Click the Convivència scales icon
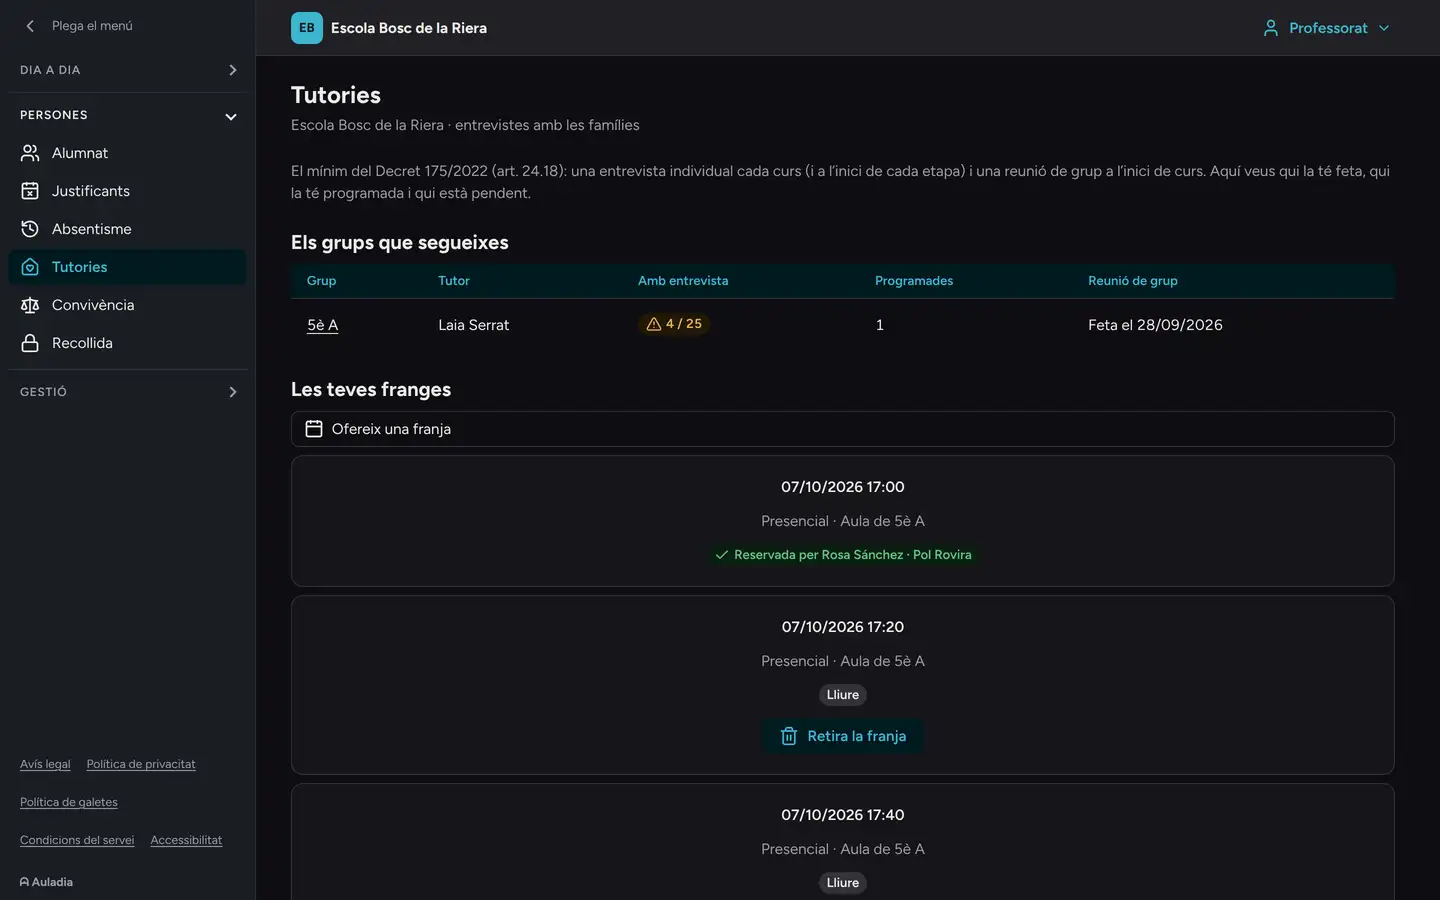Screen dimensions: 1440x900 coord(30,305)
